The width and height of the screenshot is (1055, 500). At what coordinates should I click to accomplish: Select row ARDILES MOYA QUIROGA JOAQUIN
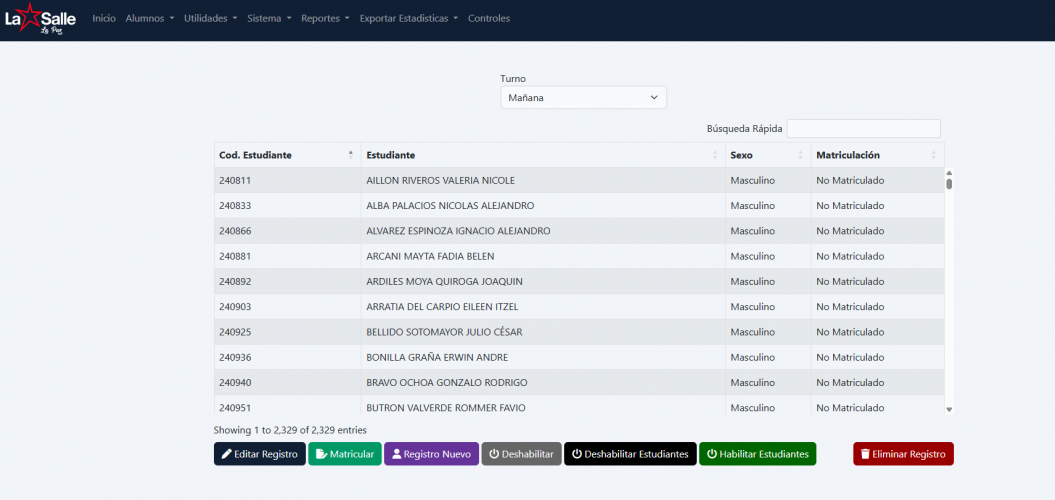579,281
